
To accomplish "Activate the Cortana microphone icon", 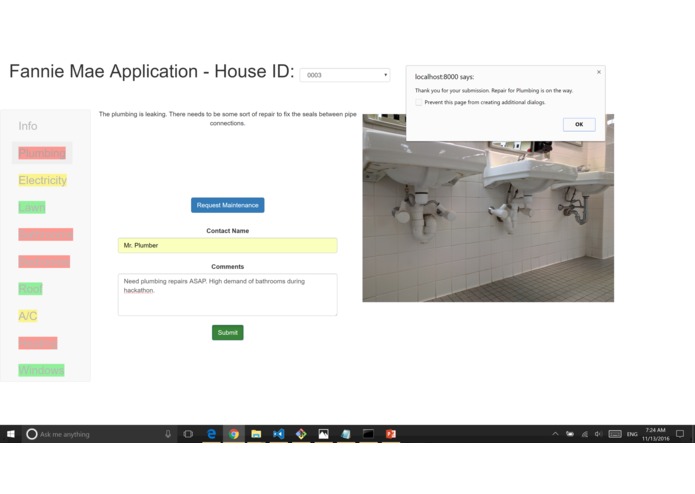I will 168,434.
